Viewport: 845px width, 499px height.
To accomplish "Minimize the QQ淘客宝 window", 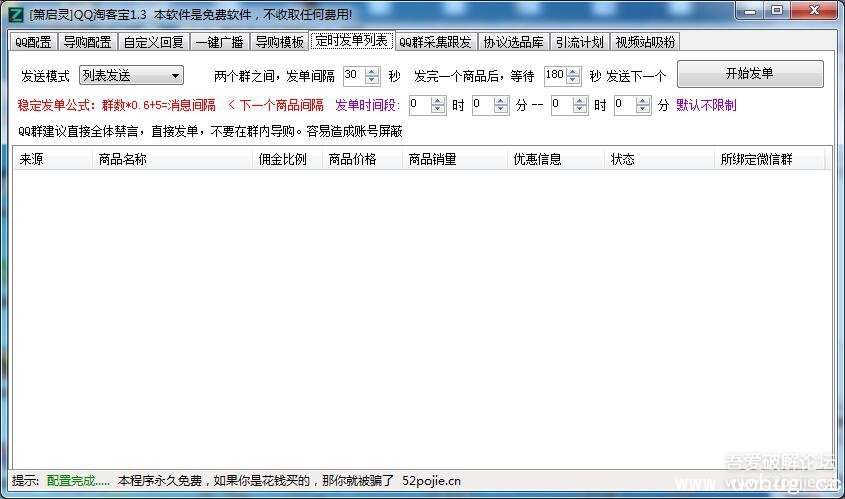I will (750, 11).
